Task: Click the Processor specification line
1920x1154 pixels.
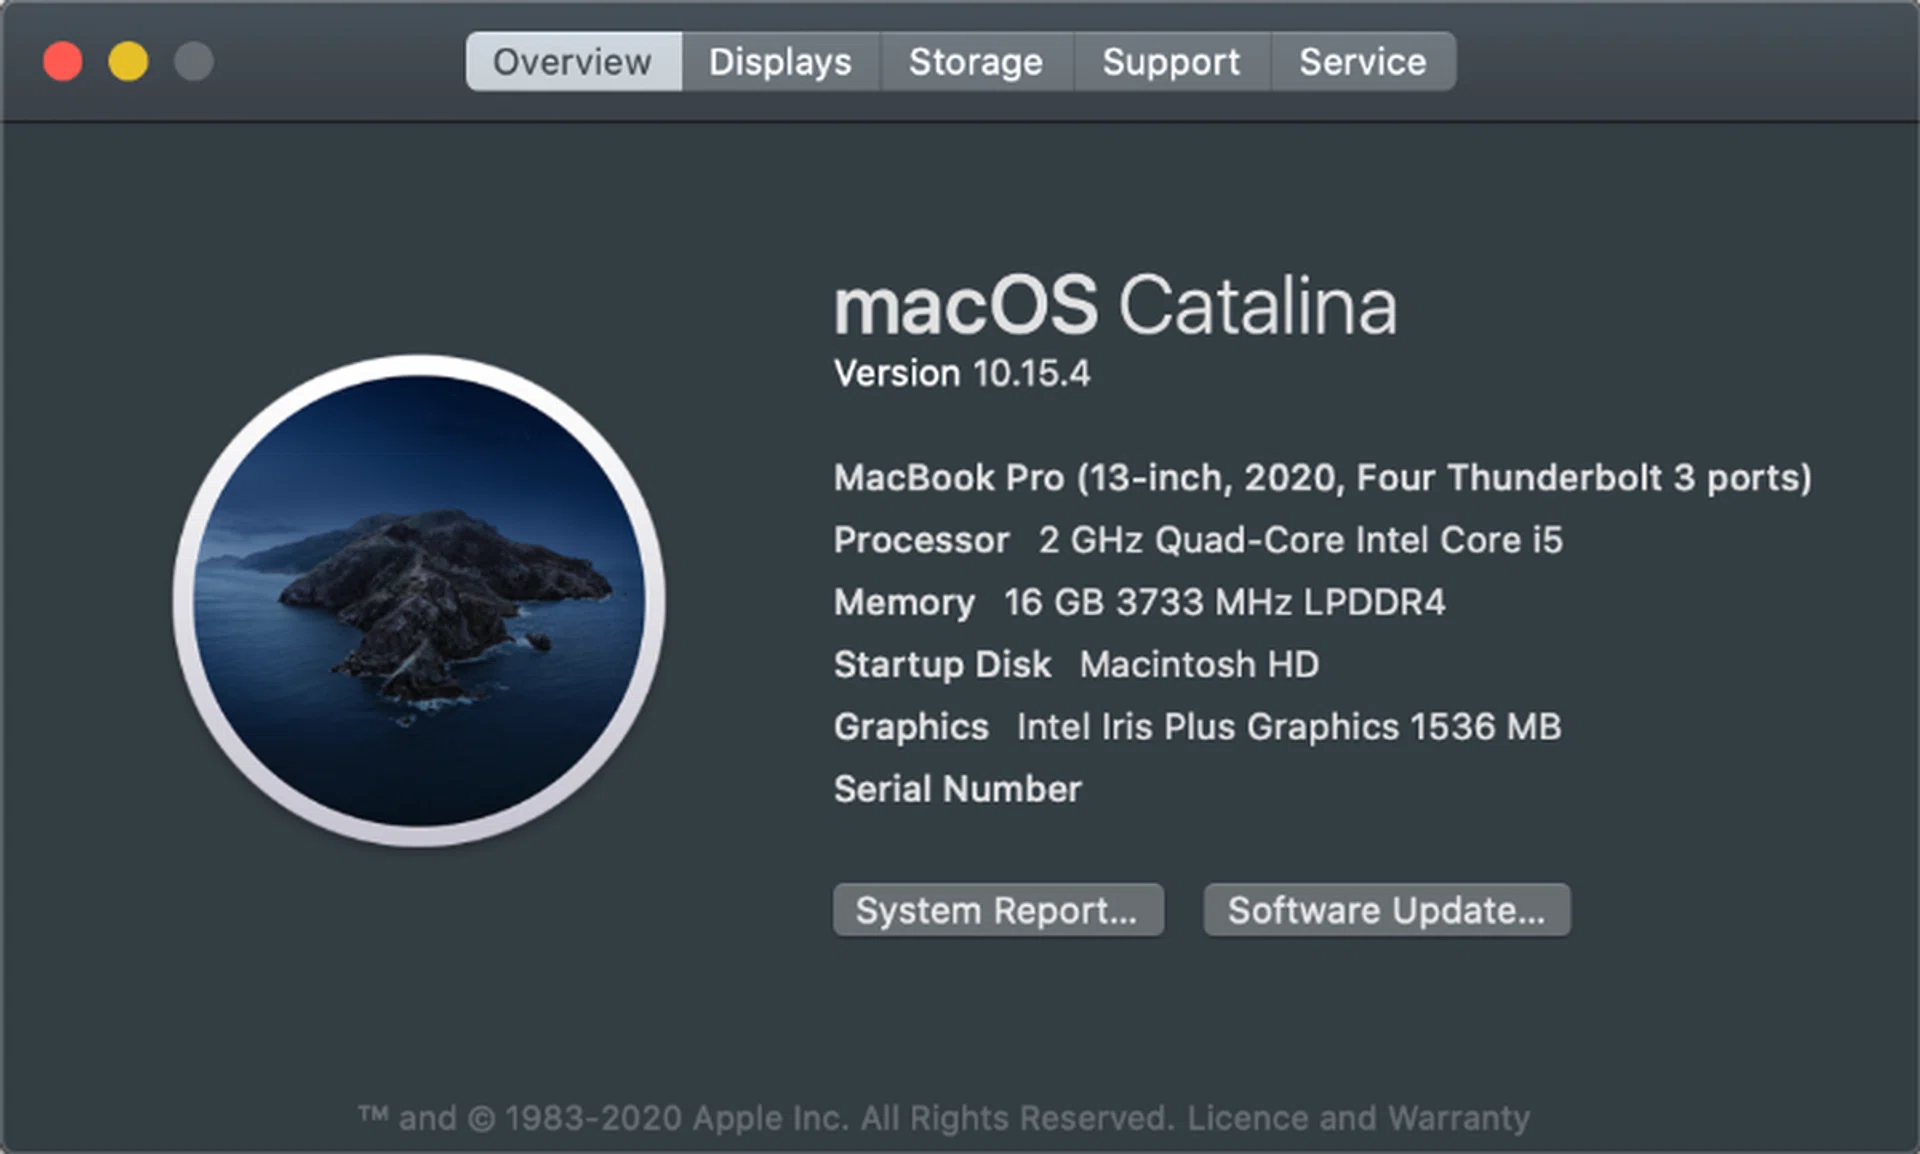Action: pyautogui.click(x=1196, y=540)
